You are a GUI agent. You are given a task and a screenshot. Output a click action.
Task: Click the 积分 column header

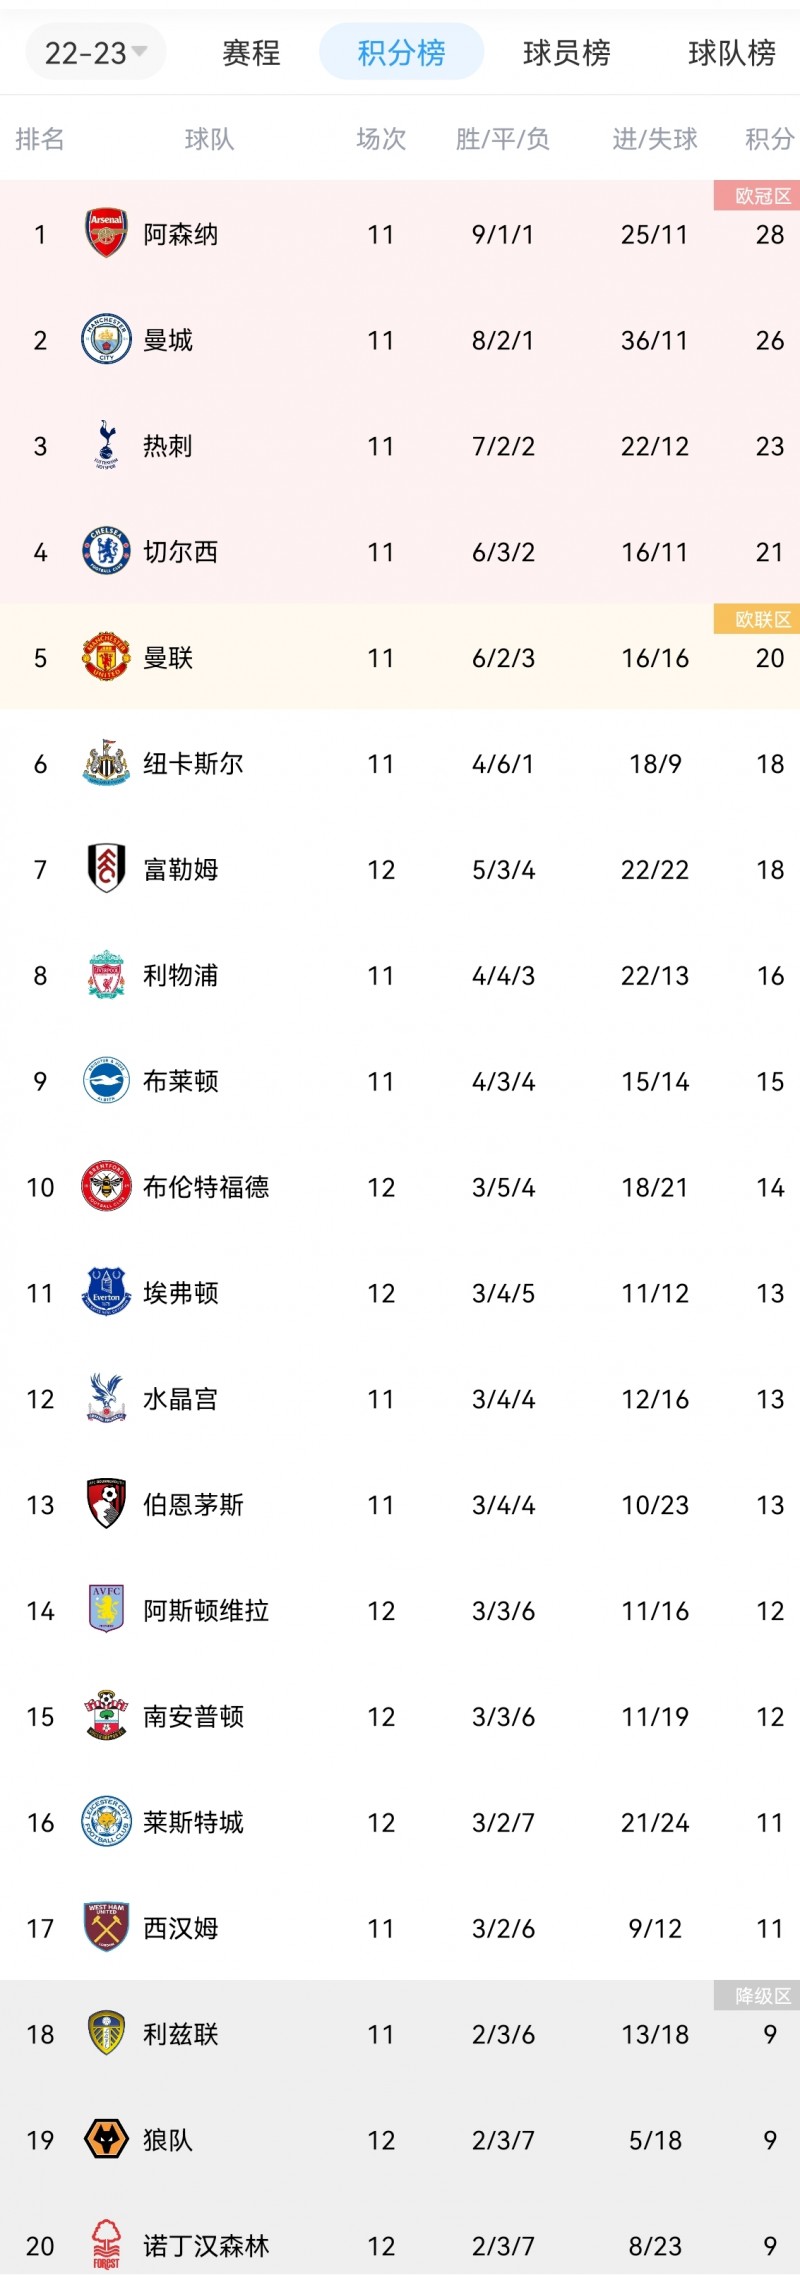pos(769,139)
